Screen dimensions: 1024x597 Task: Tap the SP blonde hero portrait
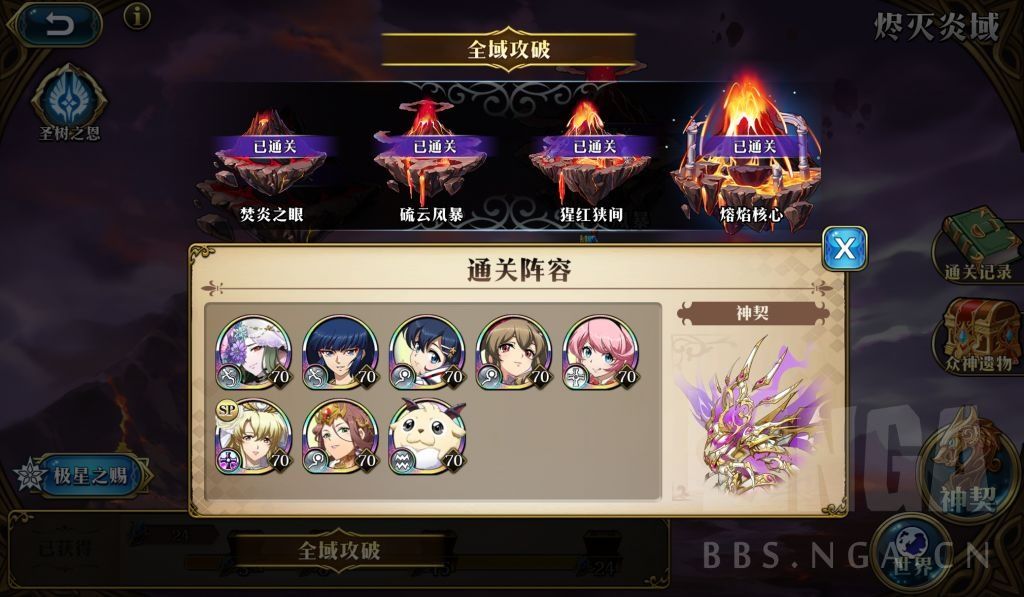coord(253,436)
